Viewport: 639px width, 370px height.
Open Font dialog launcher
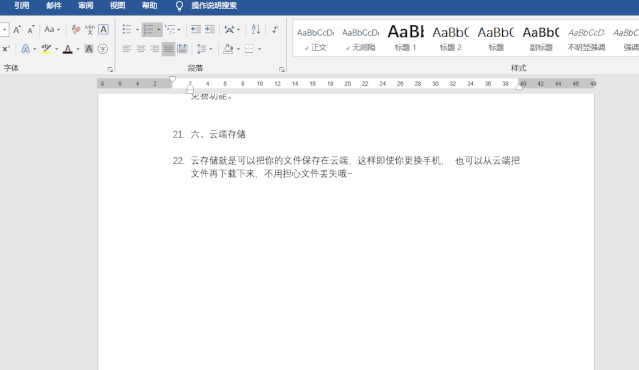[x=110, y=69]
